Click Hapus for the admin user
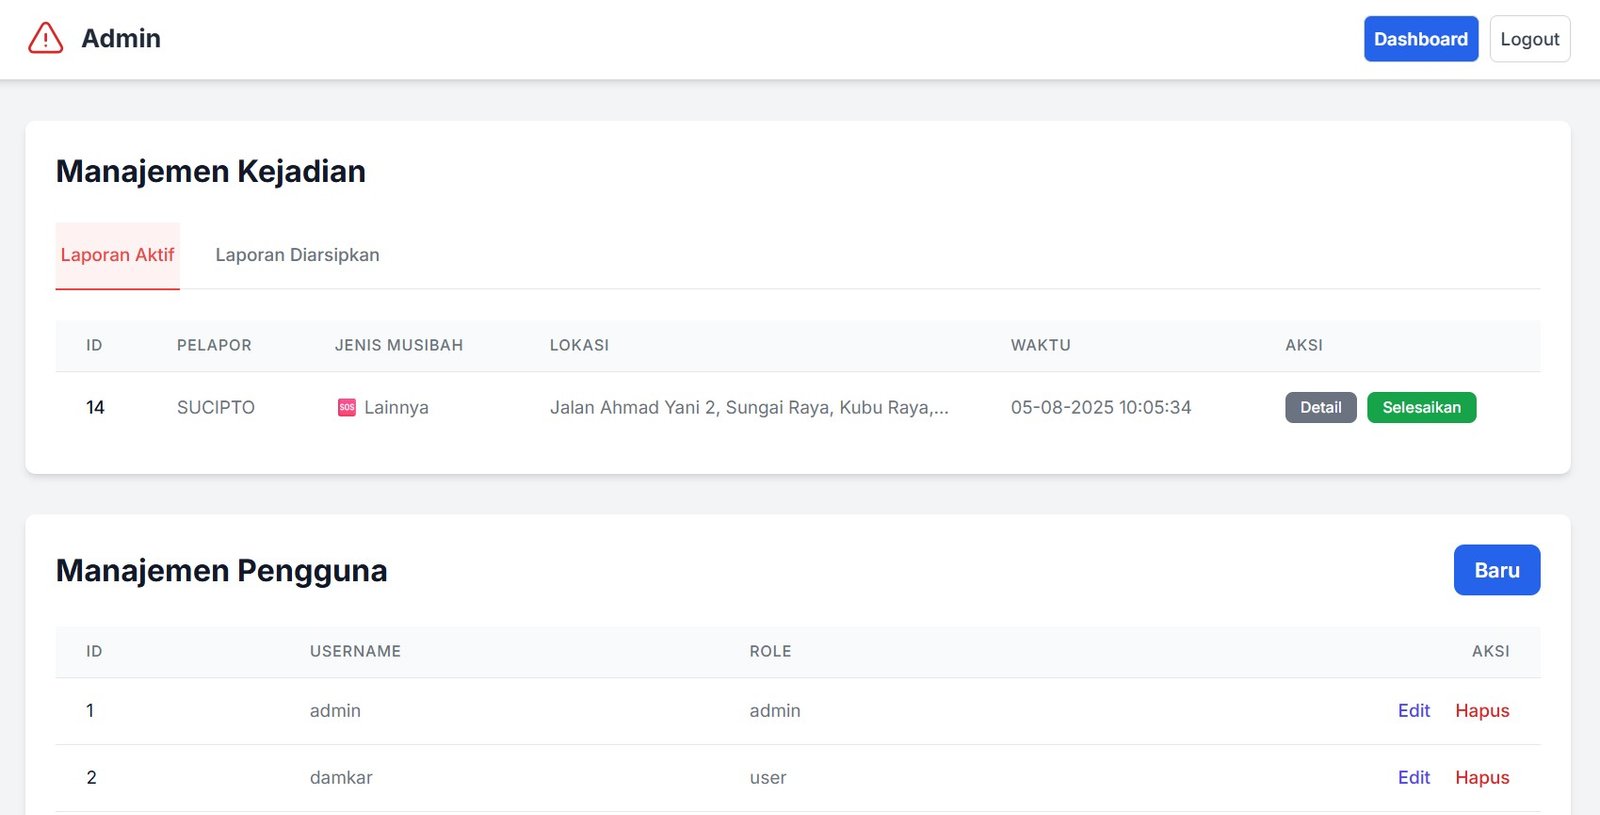This screenshot has width=1600, height=815. click(1481, 711)
